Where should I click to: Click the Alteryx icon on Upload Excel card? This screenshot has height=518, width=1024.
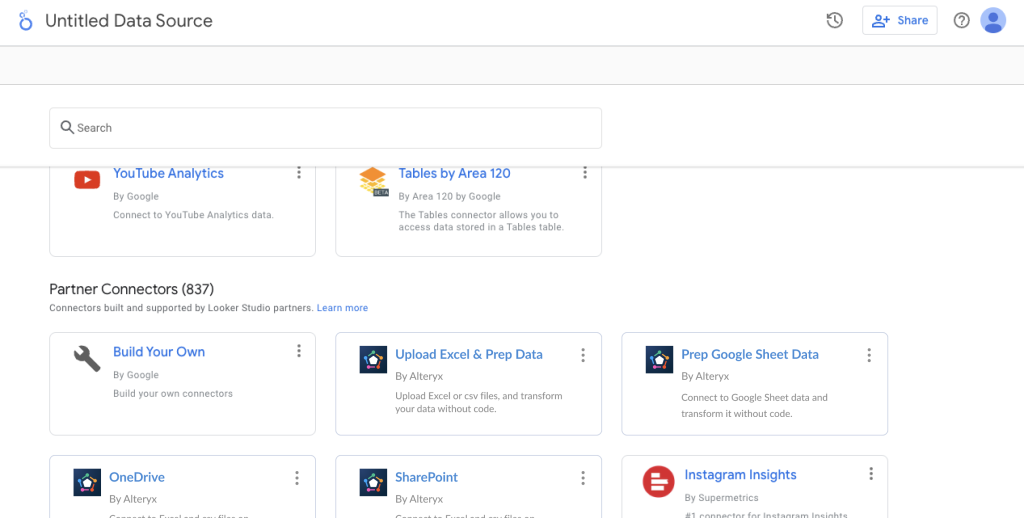(373, 360)
